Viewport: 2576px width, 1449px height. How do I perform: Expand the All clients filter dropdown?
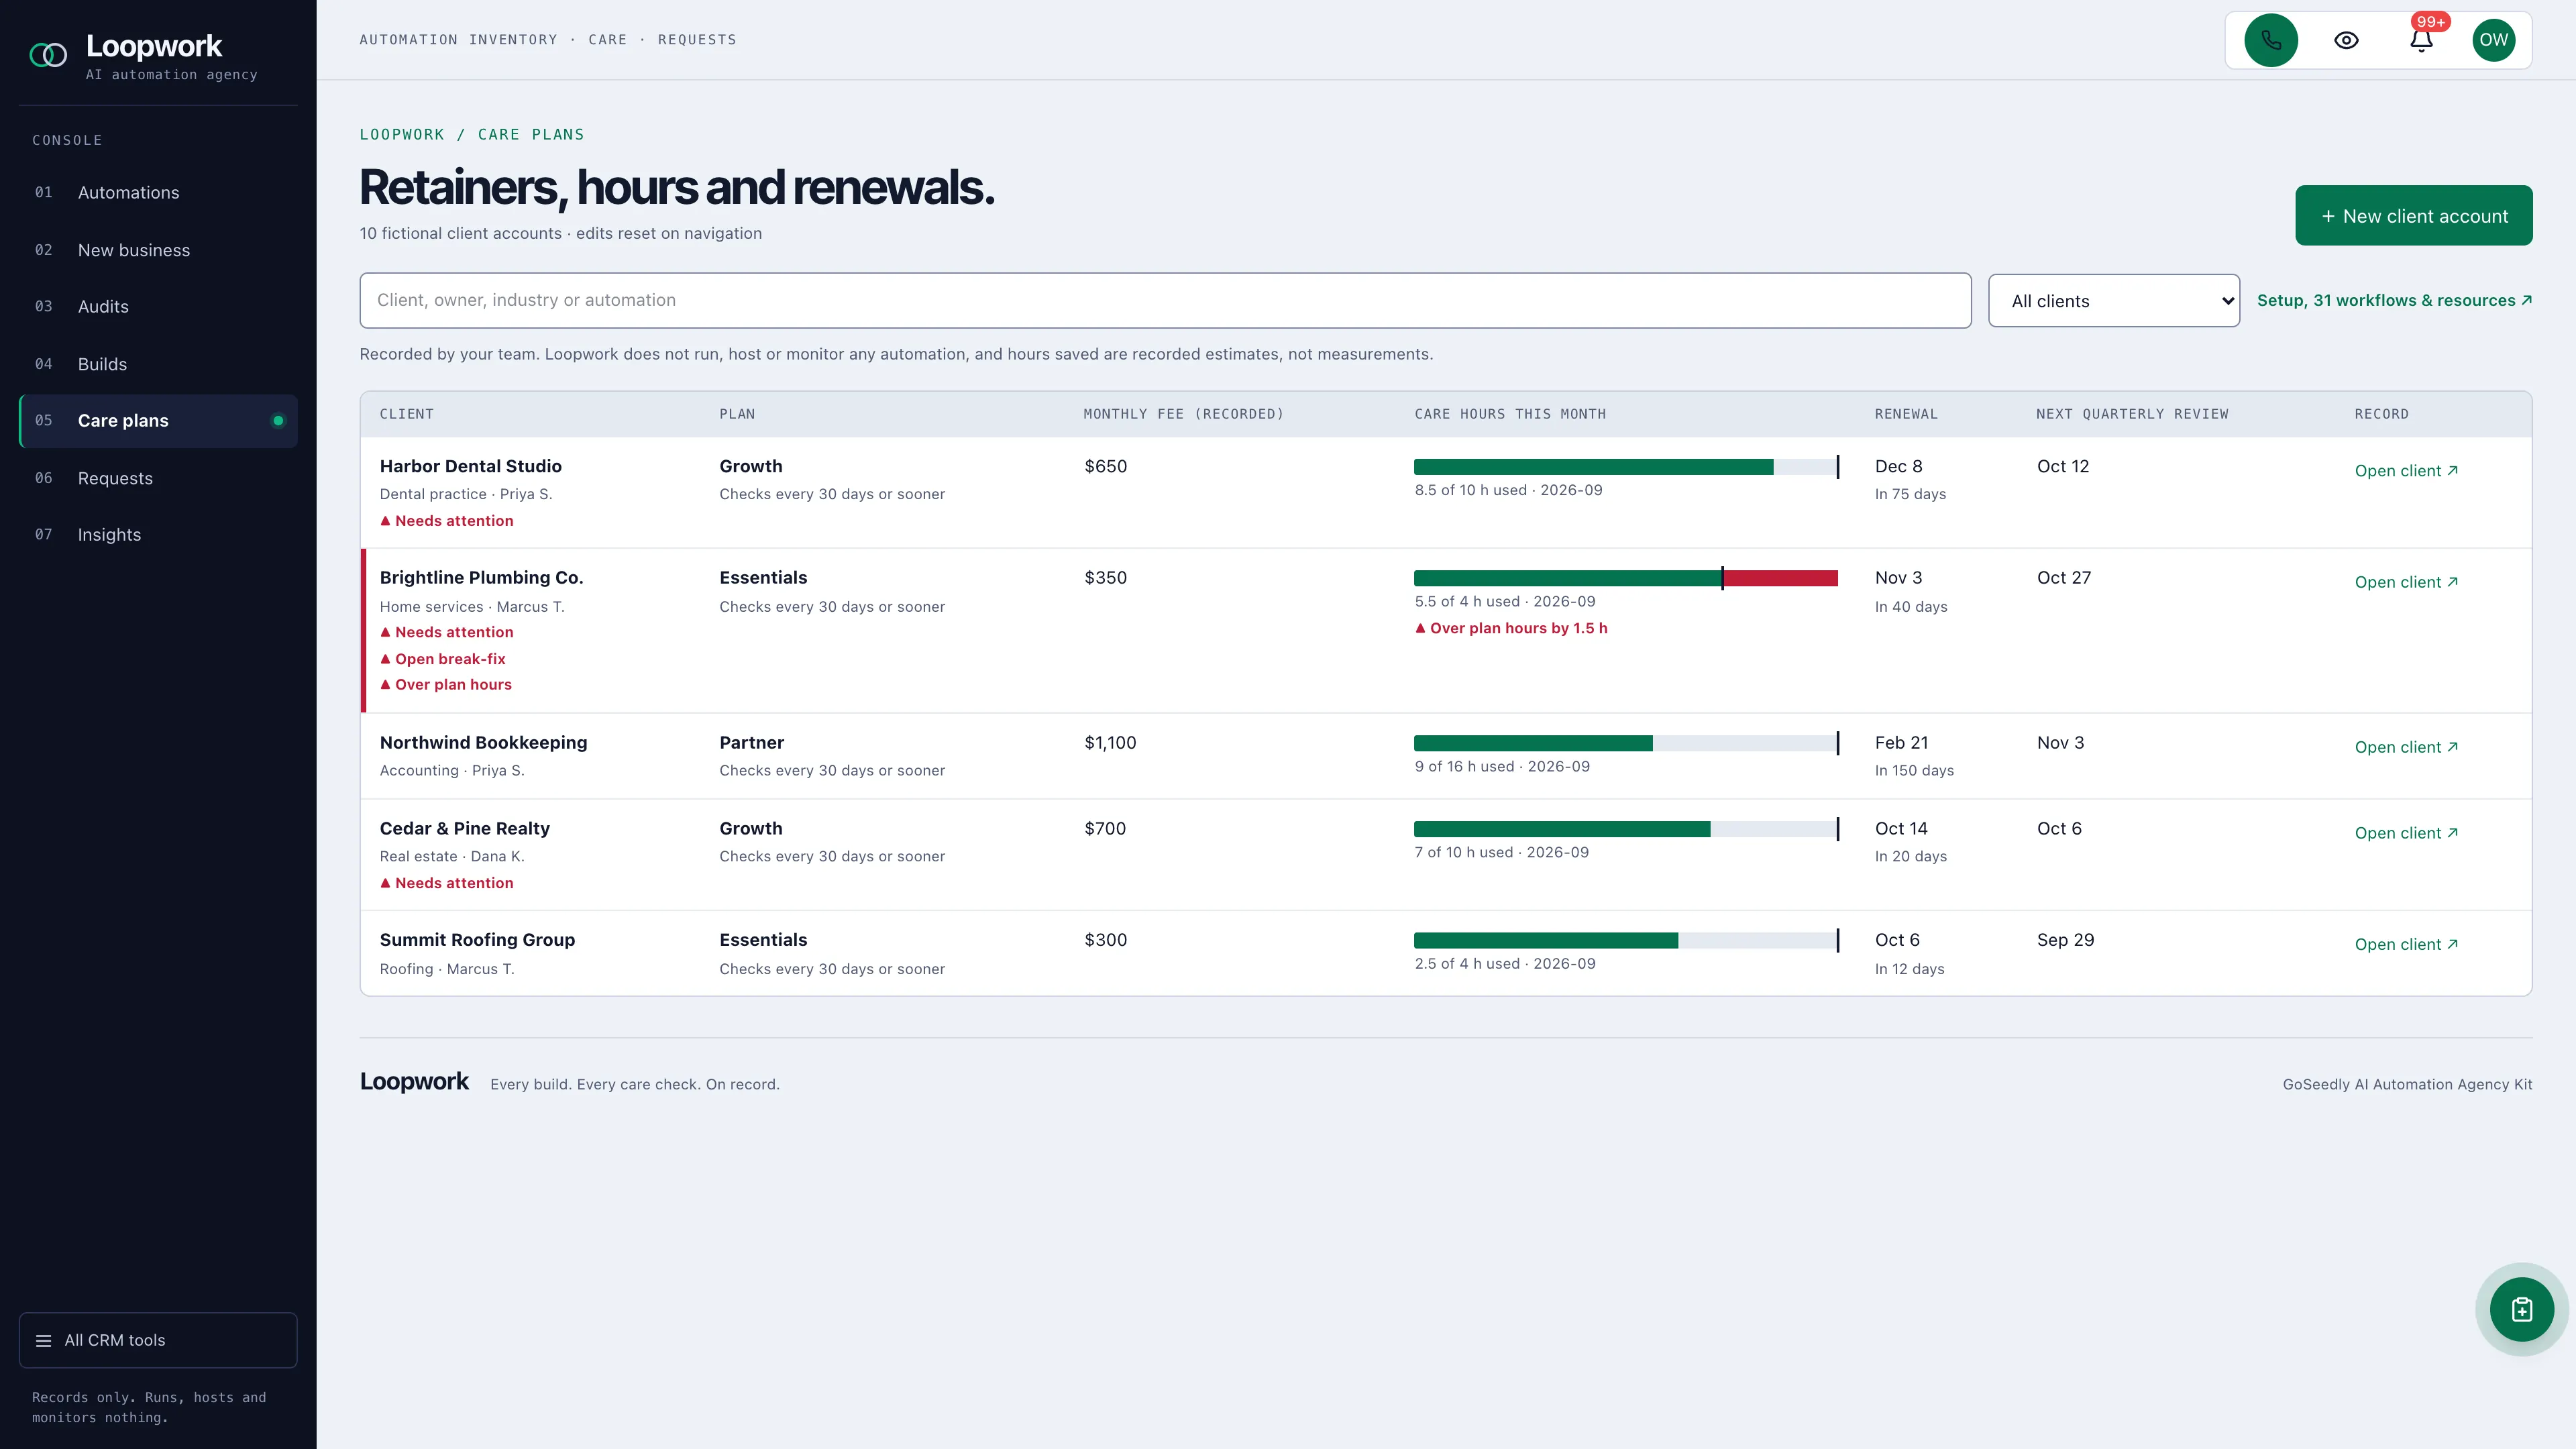2114,300
